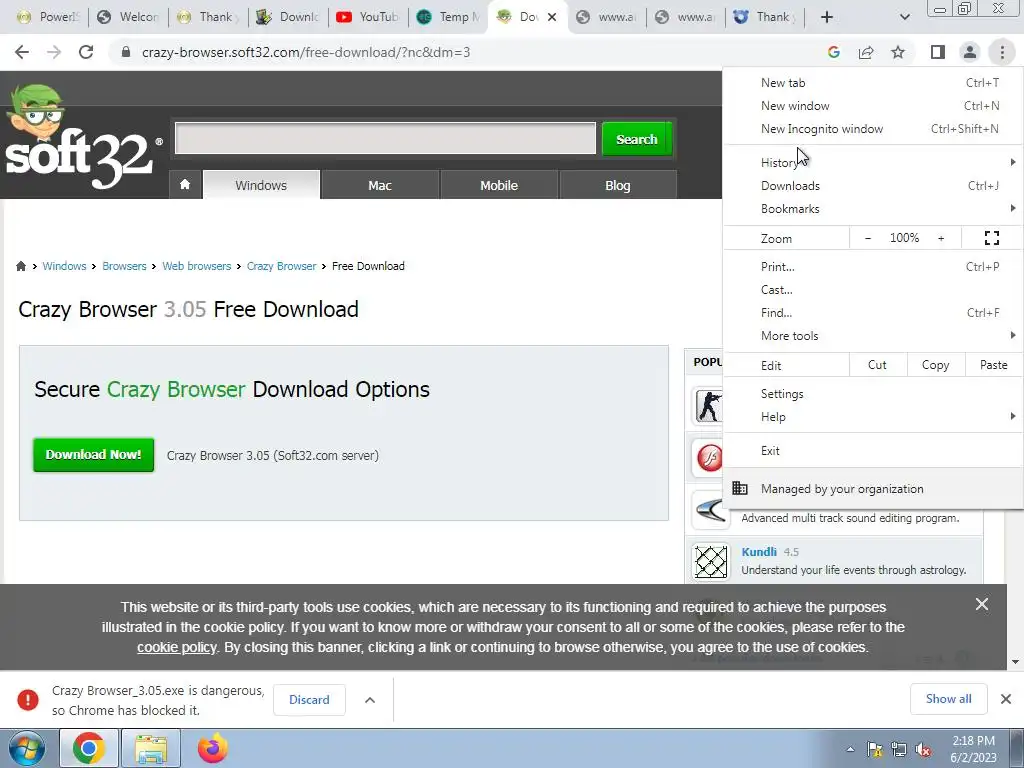1024x768 pixels.
Task: Open Settings from the Chrome menu
Action: click(x=872, y=394)
